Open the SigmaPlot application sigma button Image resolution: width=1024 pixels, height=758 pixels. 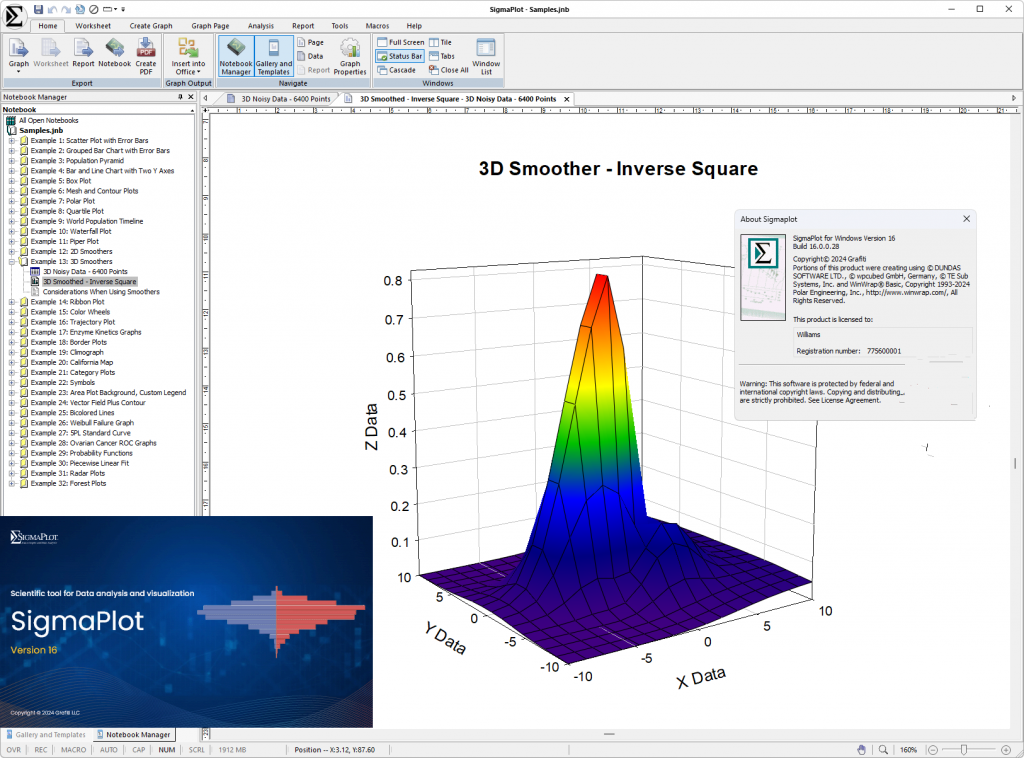click(14, 16)
